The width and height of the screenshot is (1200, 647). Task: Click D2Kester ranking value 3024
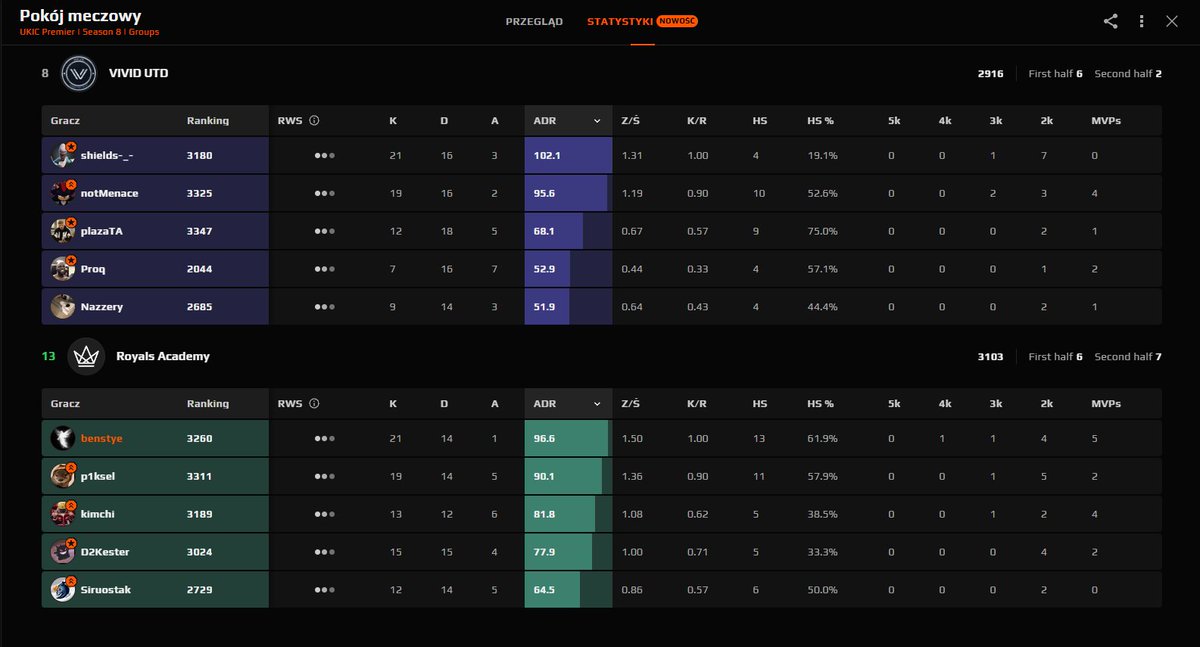click(x=199, y=553)
